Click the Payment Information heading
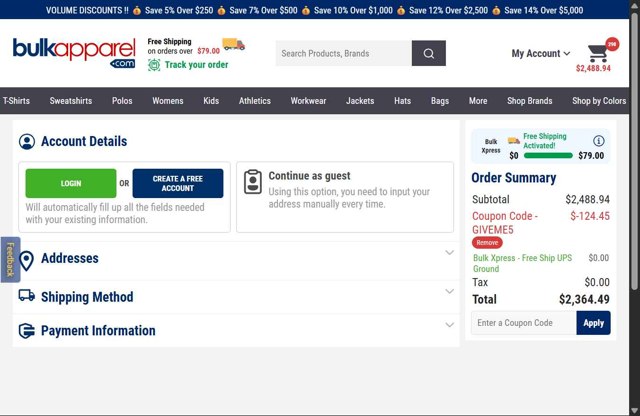This screenshot has height=416, width=640. [x=98, y=331]
